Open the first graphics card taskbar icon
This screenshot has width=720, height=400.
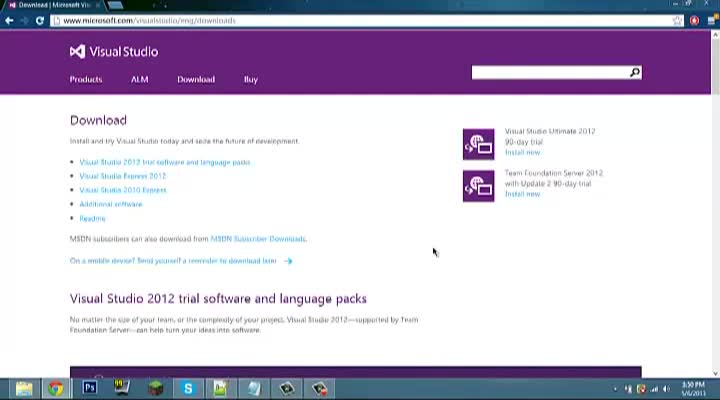pos(287,389)
